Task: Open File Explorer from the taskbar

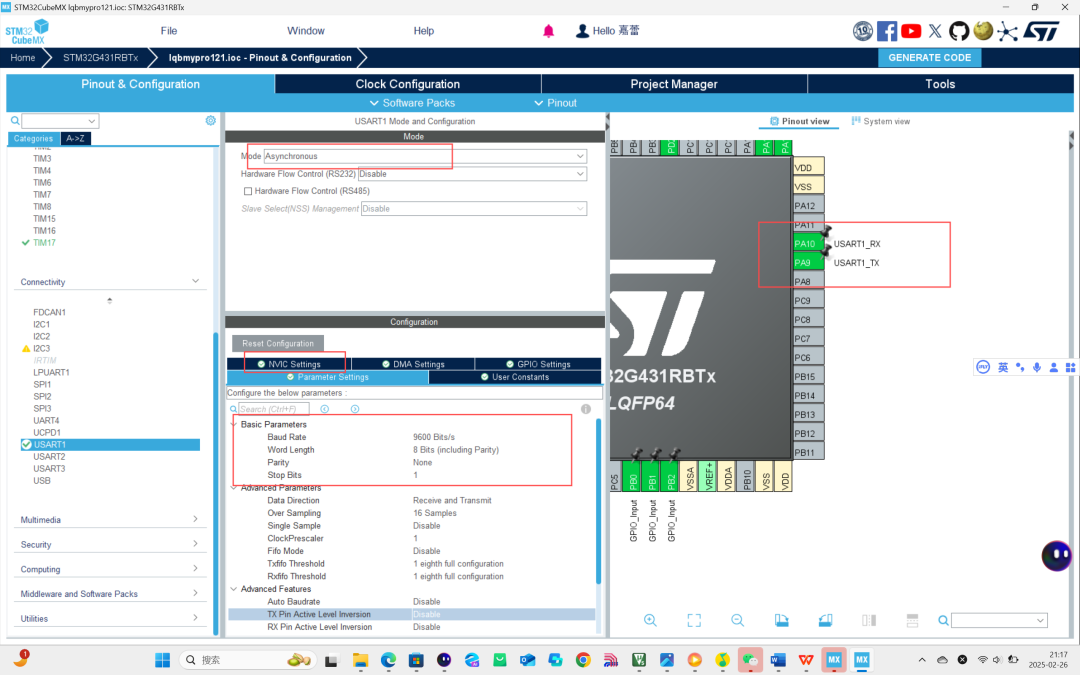Action: pos(360,660)
